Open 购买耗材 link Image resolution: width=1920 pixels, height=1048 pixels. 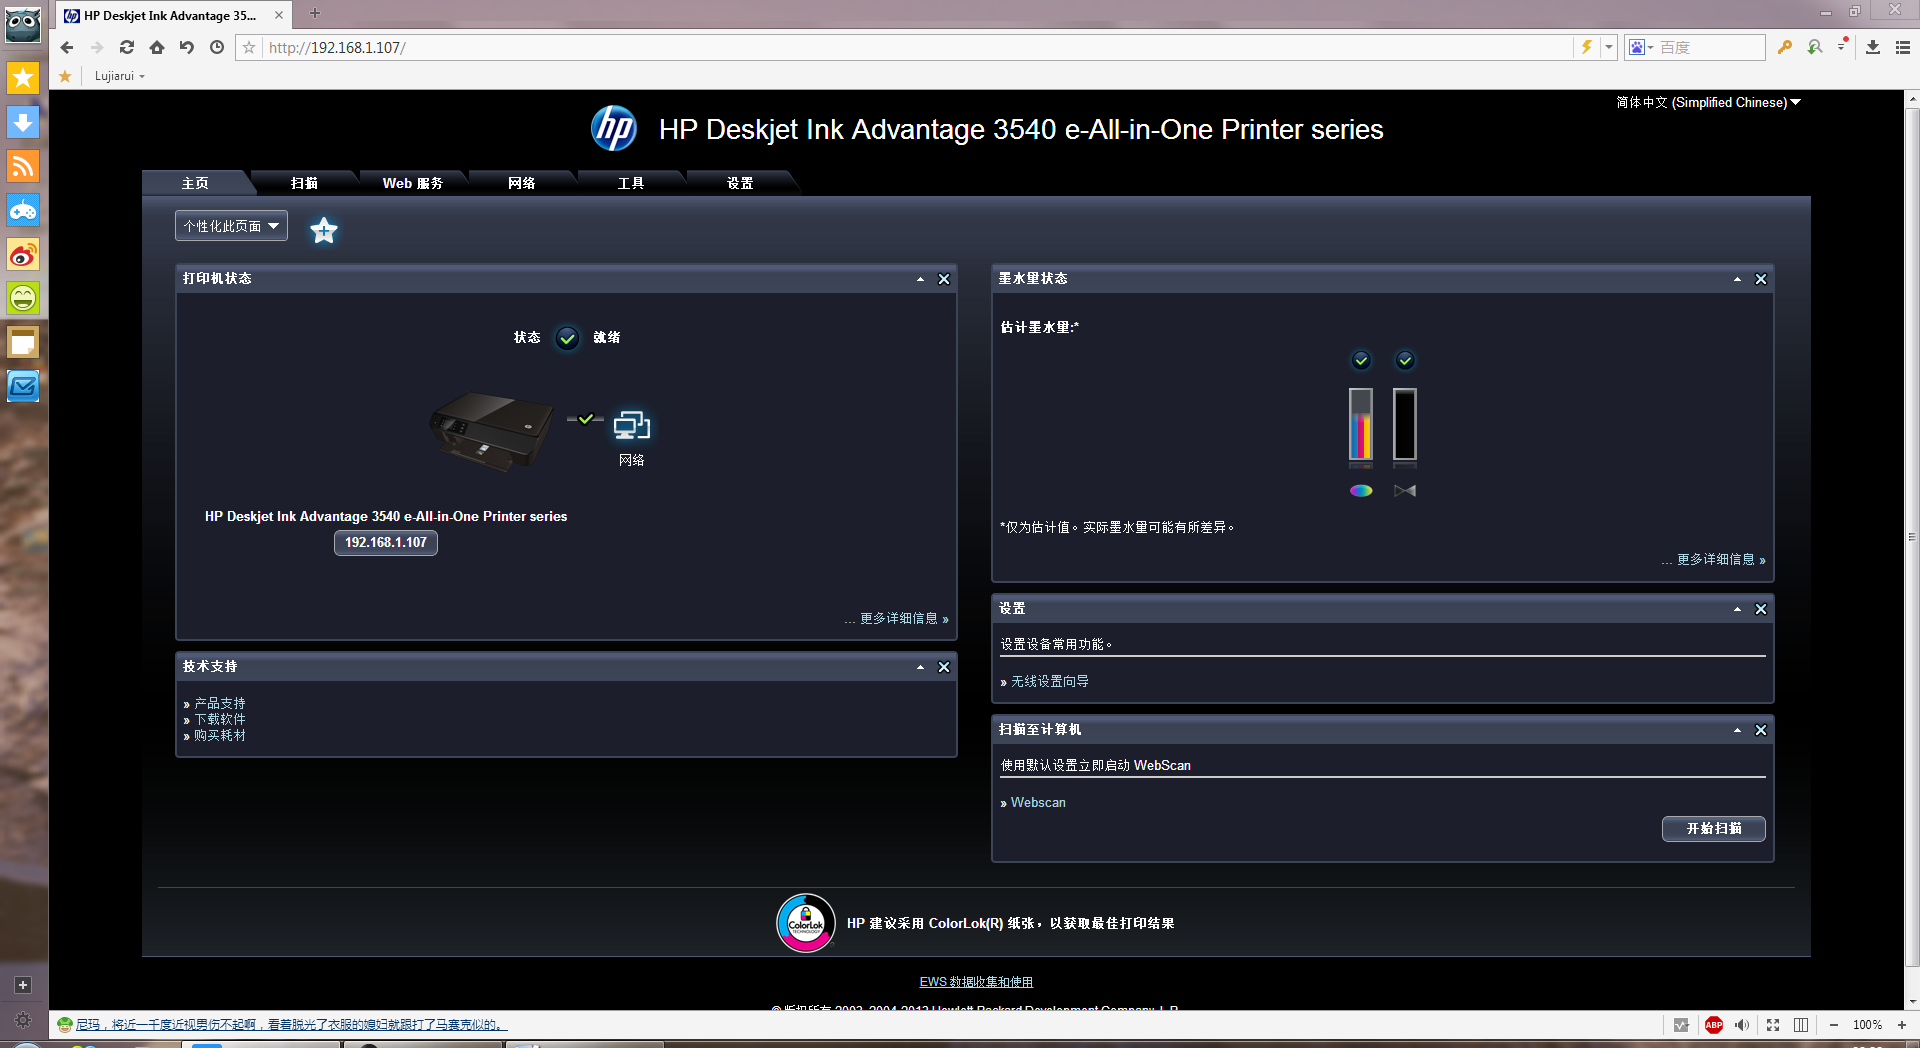[220, 735]
